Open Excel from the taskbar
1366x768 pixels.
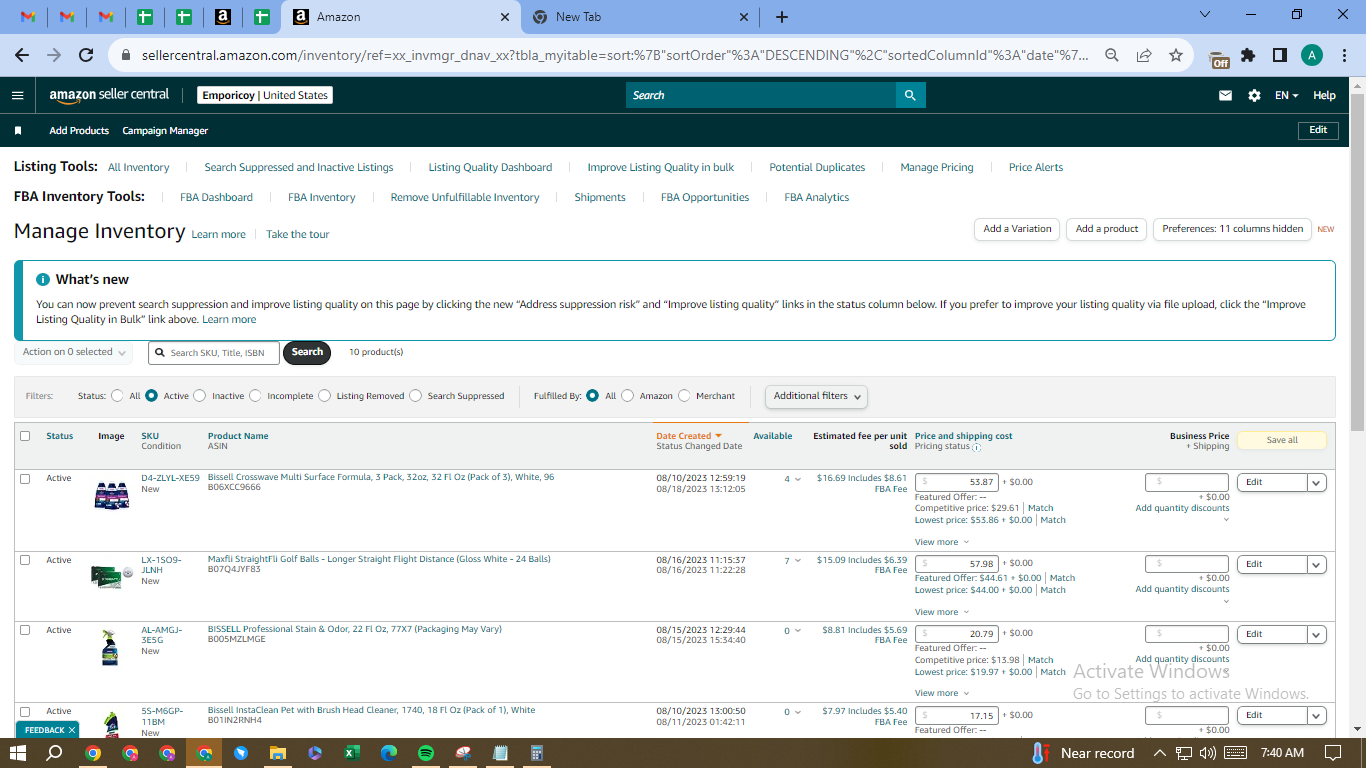coord(352,753)
